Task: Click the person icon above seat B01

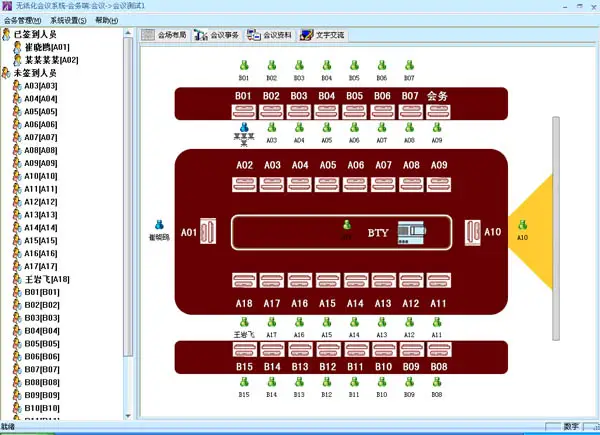Action: [244, 65]
